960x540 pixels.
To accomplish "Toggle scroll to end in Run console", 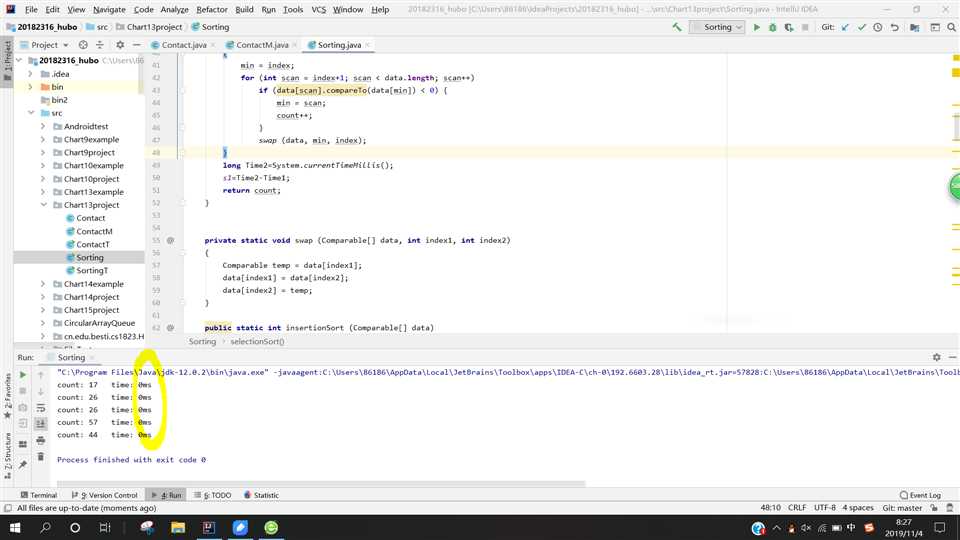I will pos(40,424).
